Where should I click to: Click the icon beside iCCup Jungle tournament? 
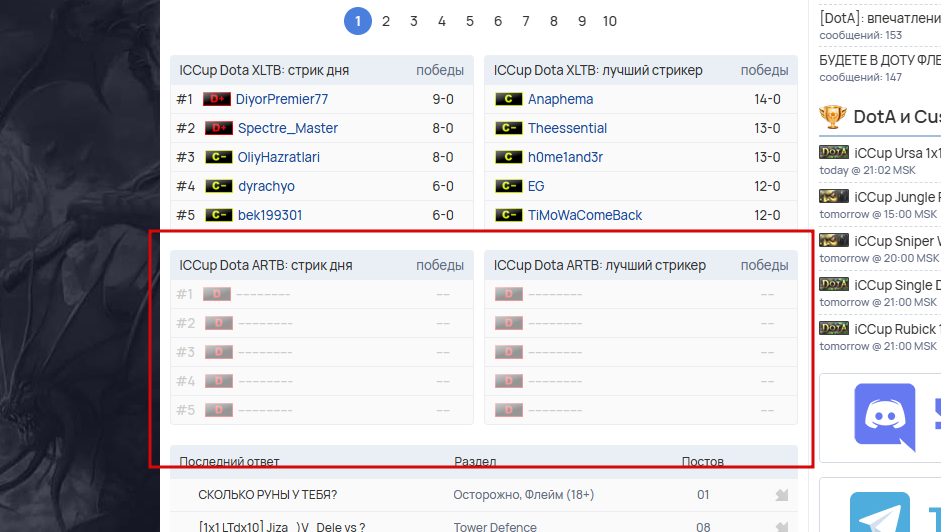point(834,196)
